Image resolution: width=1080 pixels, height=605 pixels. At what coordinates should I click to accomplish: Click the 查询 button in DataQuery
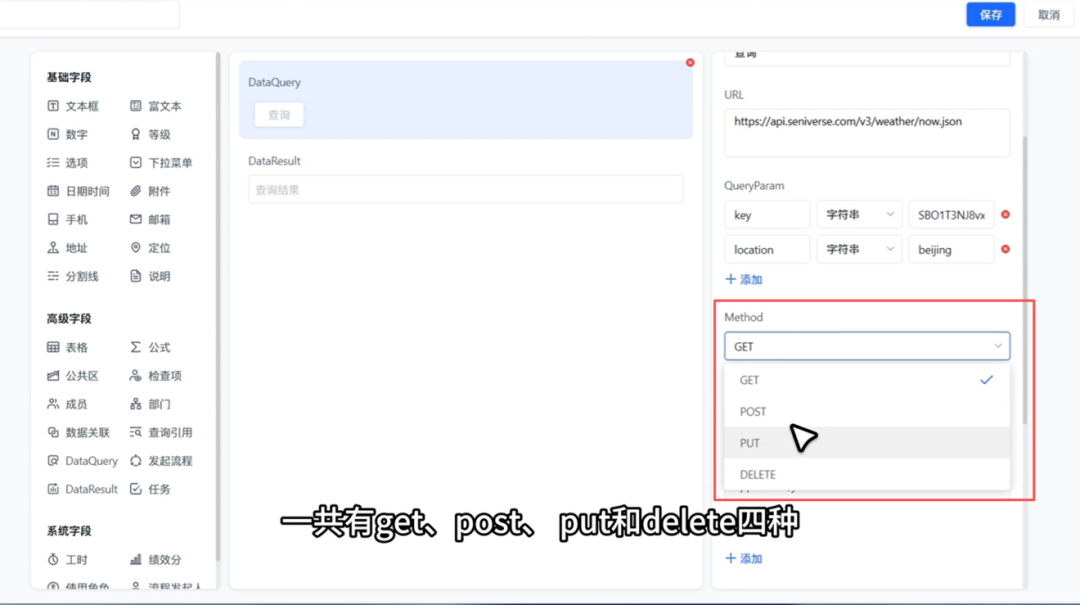click(x=279, y=115)
